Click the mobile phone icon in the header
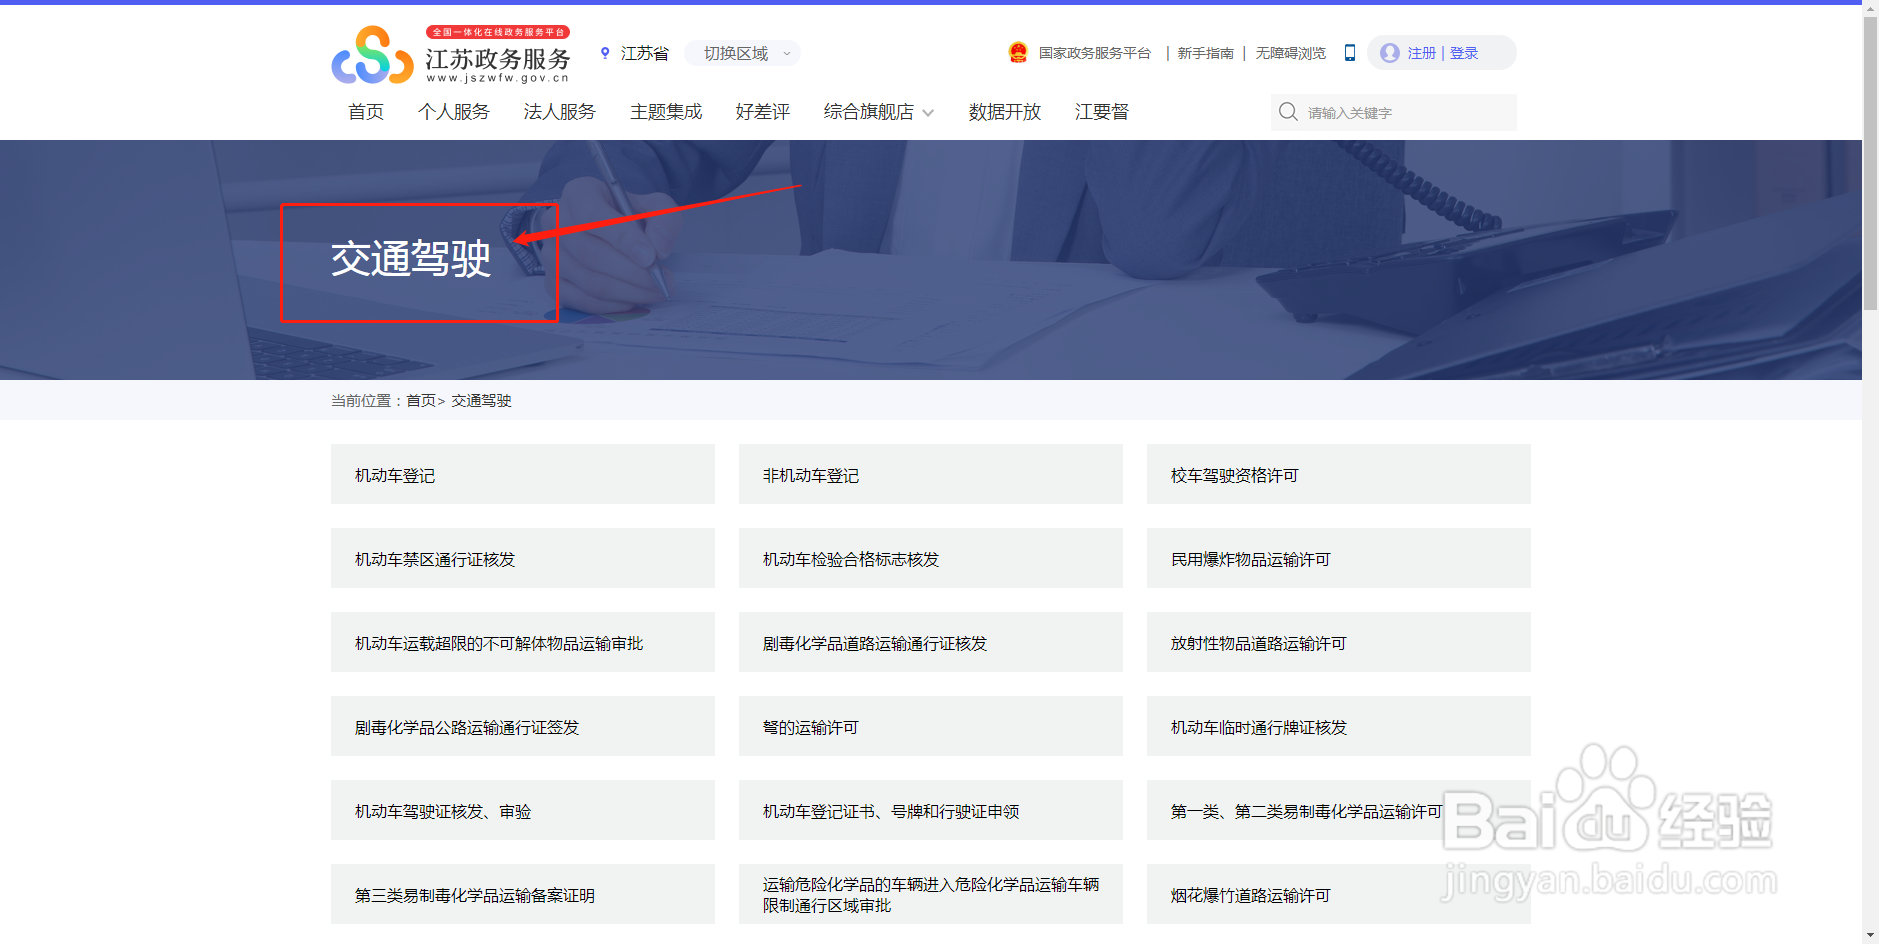Image resolution: width=1879 pixels, height=944 pixels. pyautogui.click(x=1349, y=53)
